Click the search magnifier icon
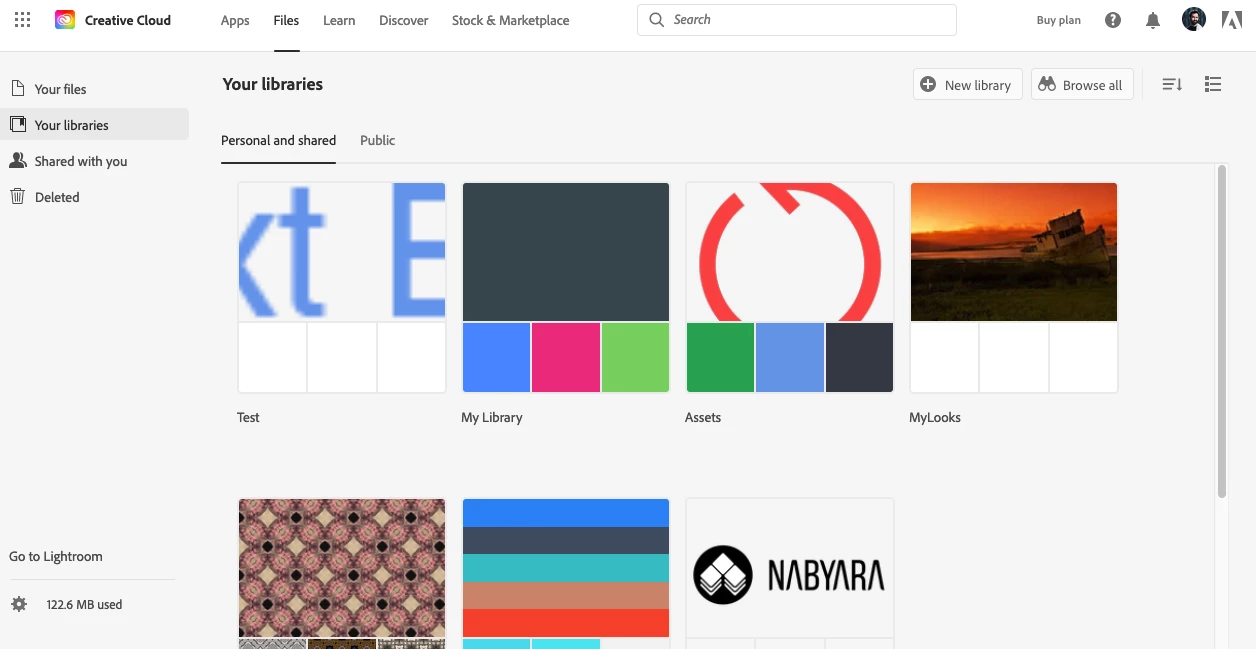The height and width of the screenshot is (649, 1256). click(656, 19)
